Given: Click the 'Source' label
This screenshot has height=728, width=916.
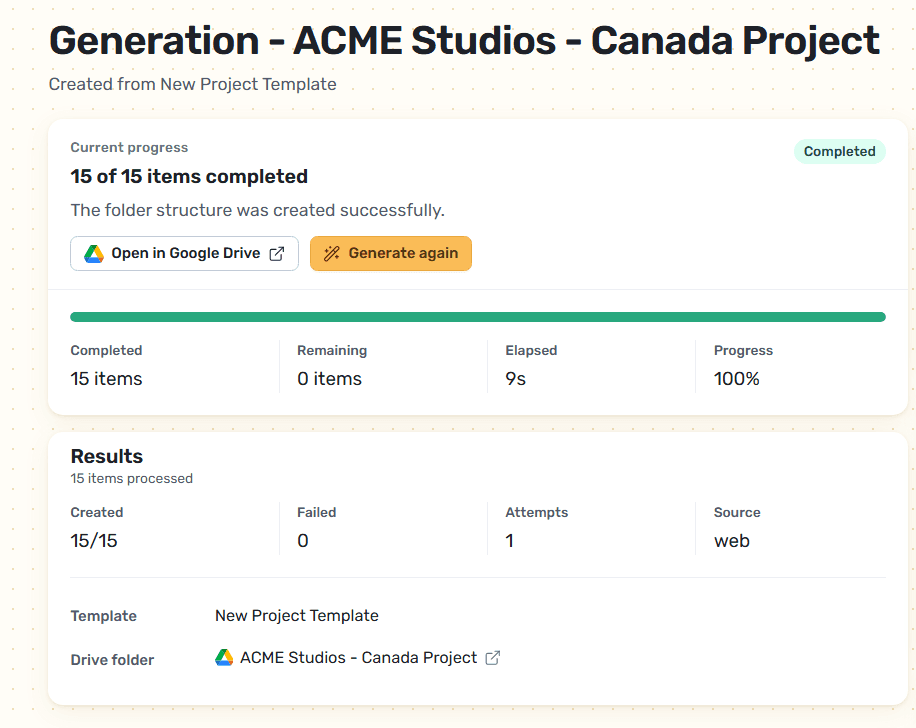Looking at the screenshot, I should (737, 512).
